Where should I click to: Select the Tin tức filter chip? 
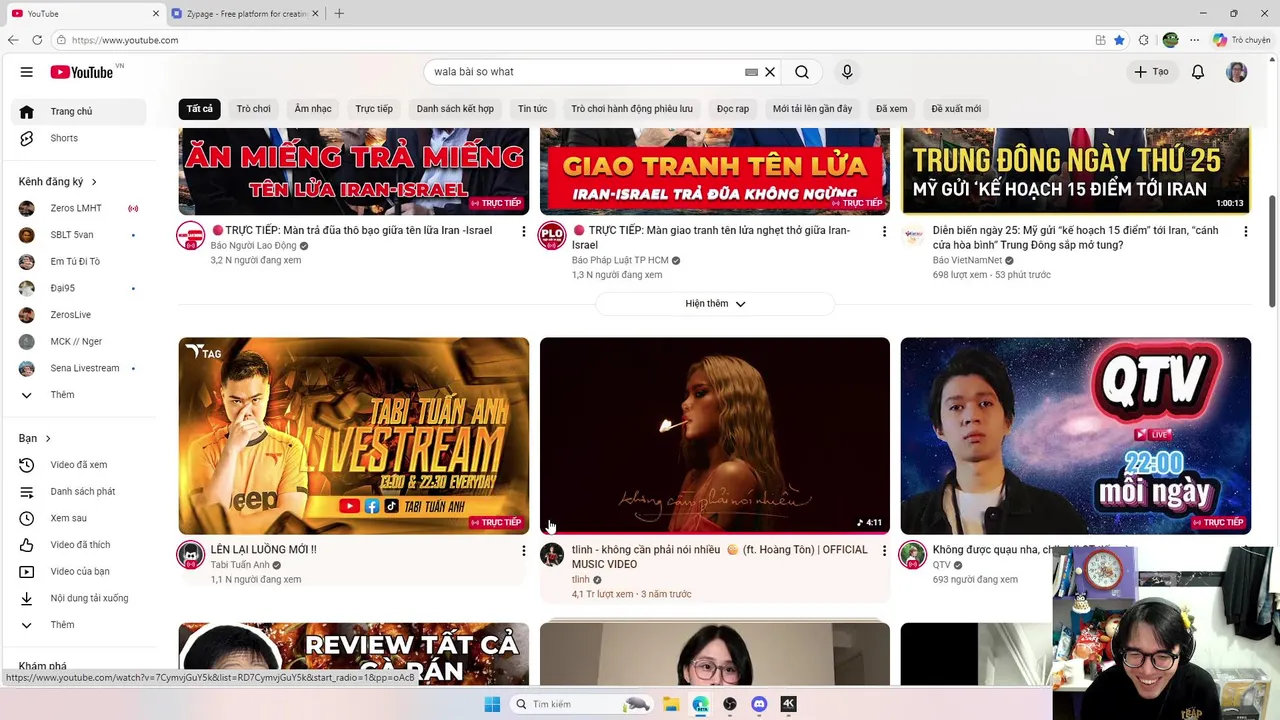pyautogui.click(x=532, y=109)
